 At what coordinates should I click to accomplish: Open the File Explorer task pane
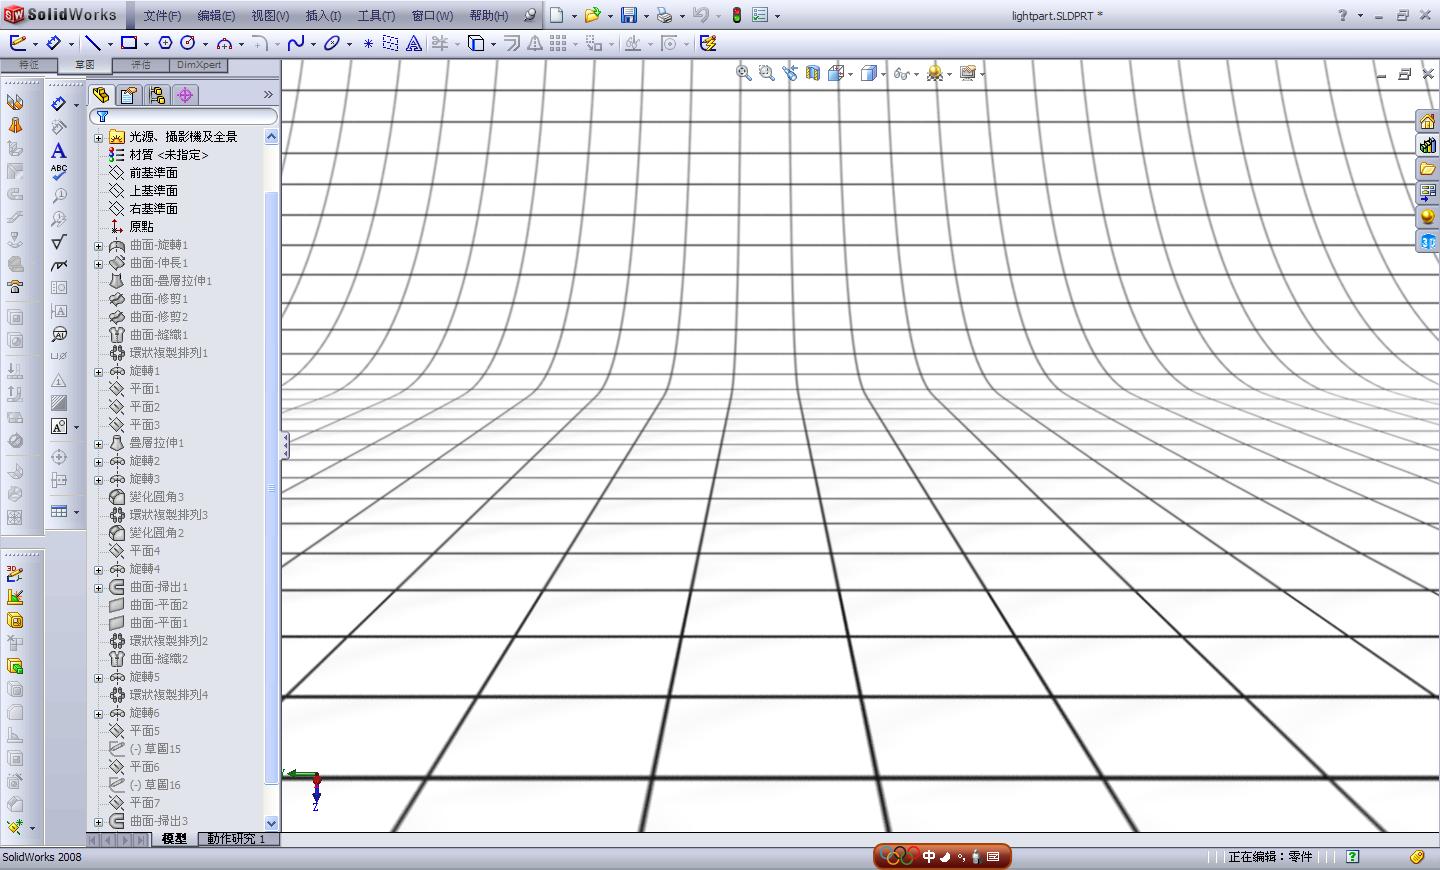pyautogui.click(x=1428, y=169)
